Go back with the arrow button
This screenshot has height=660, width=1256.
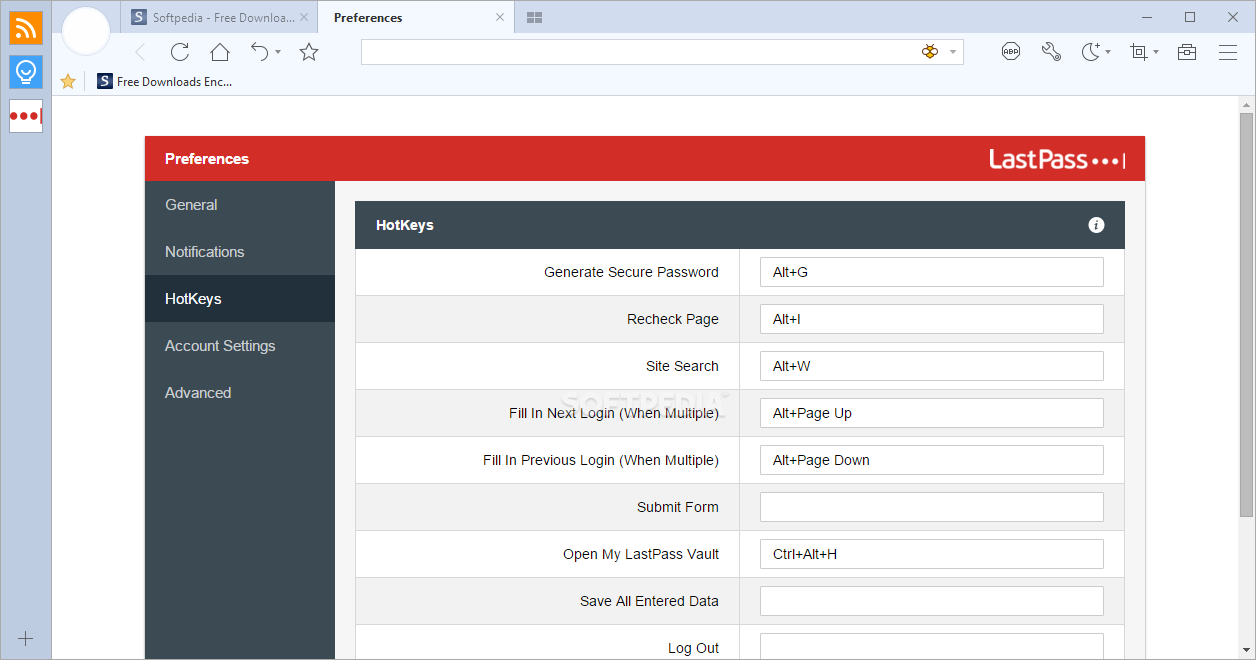pos(140,52)
